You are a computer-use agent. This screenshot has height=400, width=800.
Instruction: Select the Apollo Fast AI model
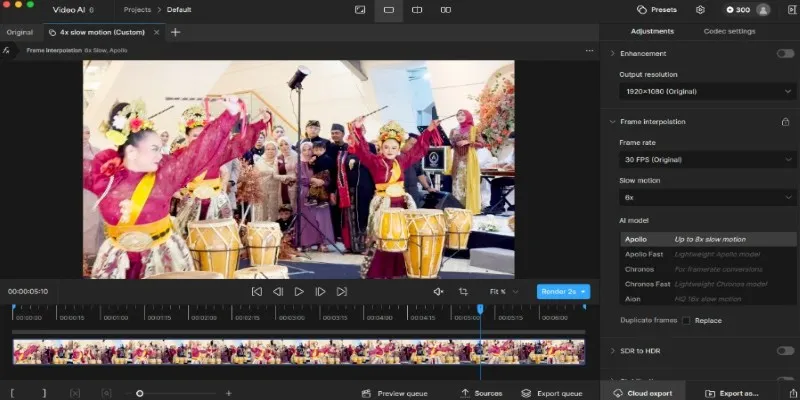pyautogui.click(x=708, y=254)
